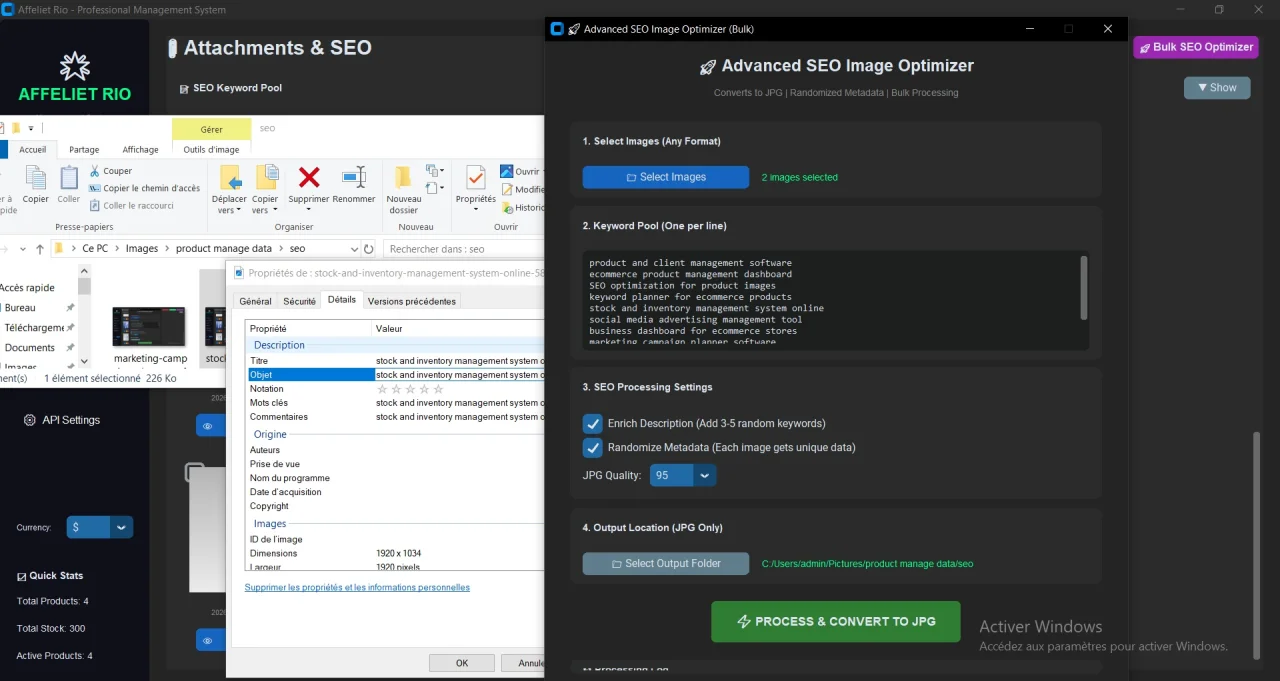Viewport: 1280px width, 681px height.
Task: Select the marketing-camp image thumbnail
Action: (150, 327)
